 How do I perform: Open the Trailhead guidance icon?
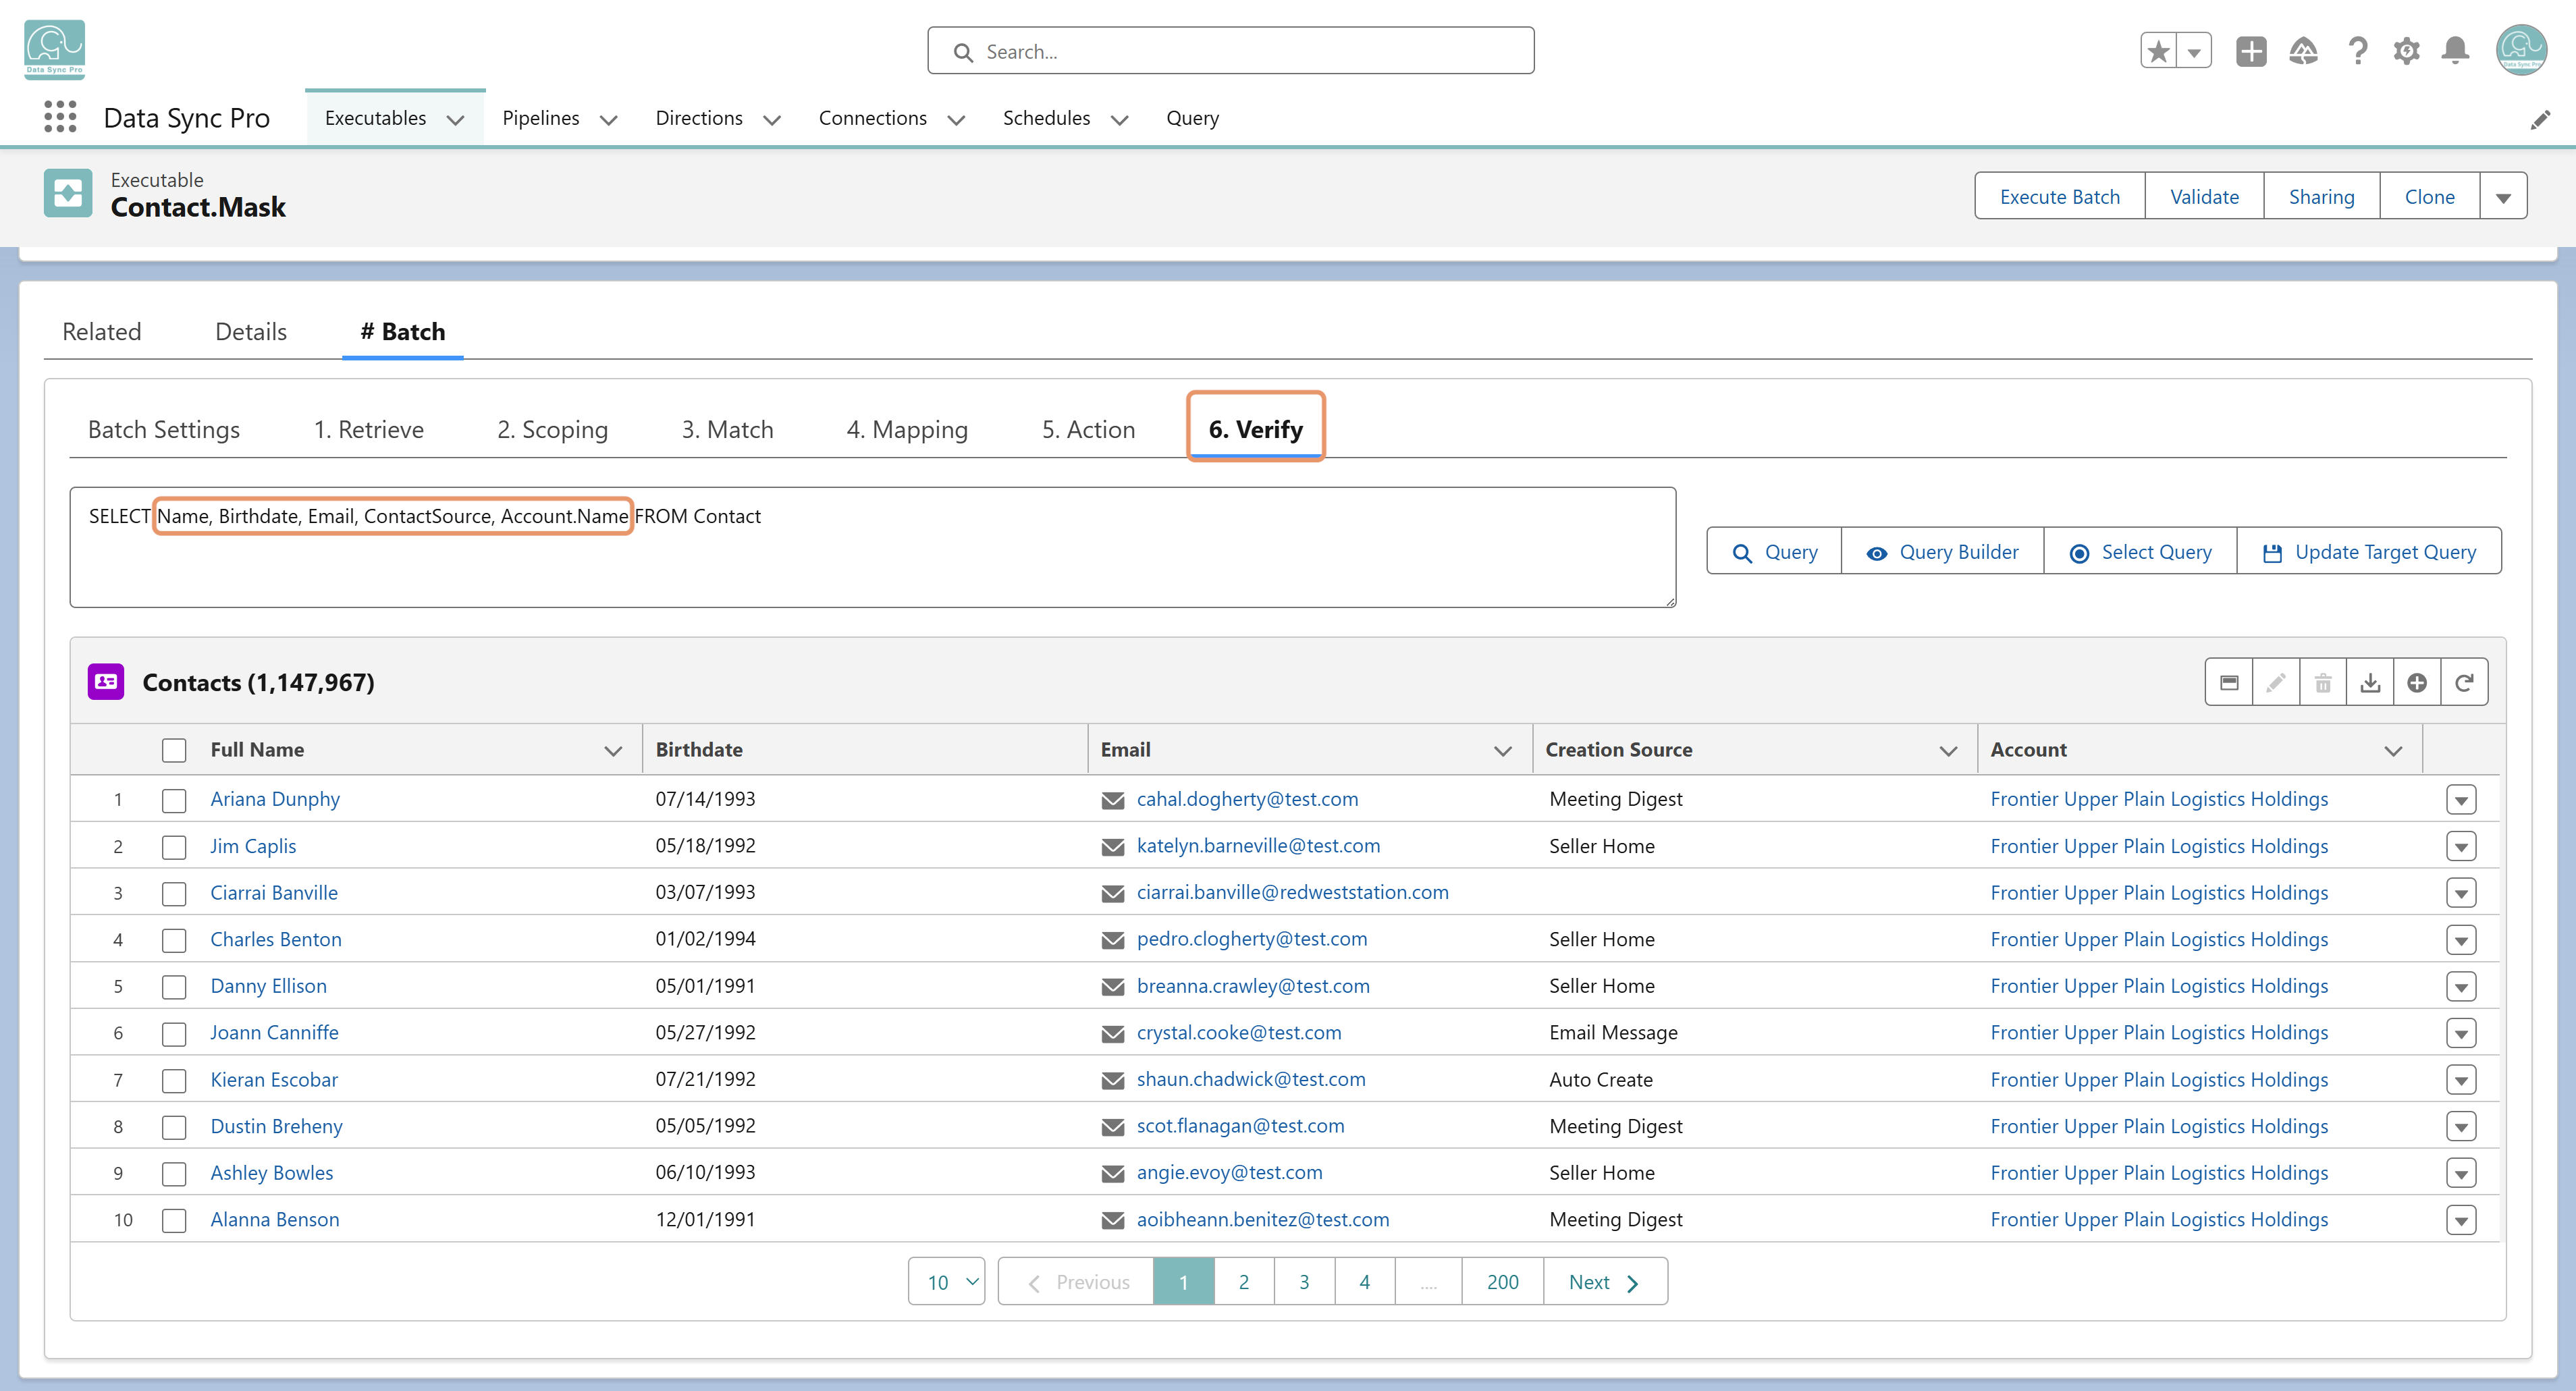2303,51
